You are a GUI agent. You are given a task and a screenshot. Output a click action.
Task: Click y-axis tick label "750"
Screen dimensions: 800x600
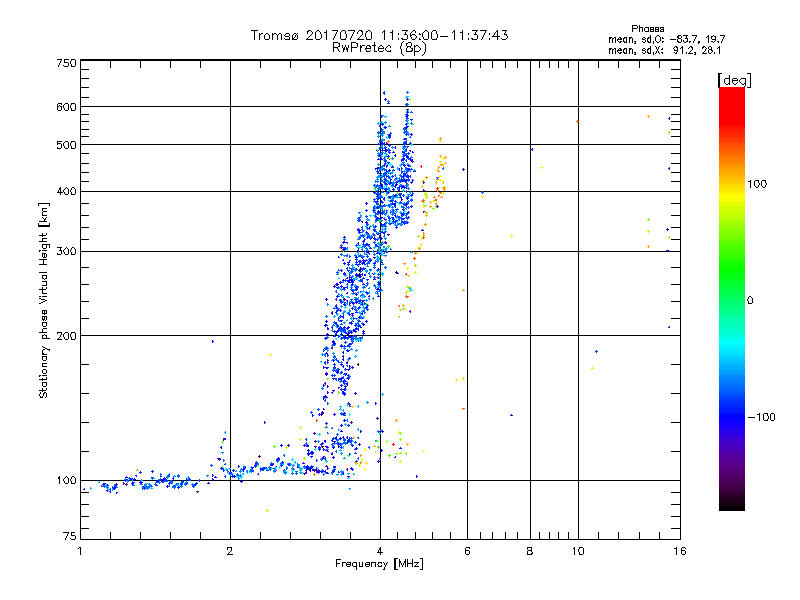[66, 63]
